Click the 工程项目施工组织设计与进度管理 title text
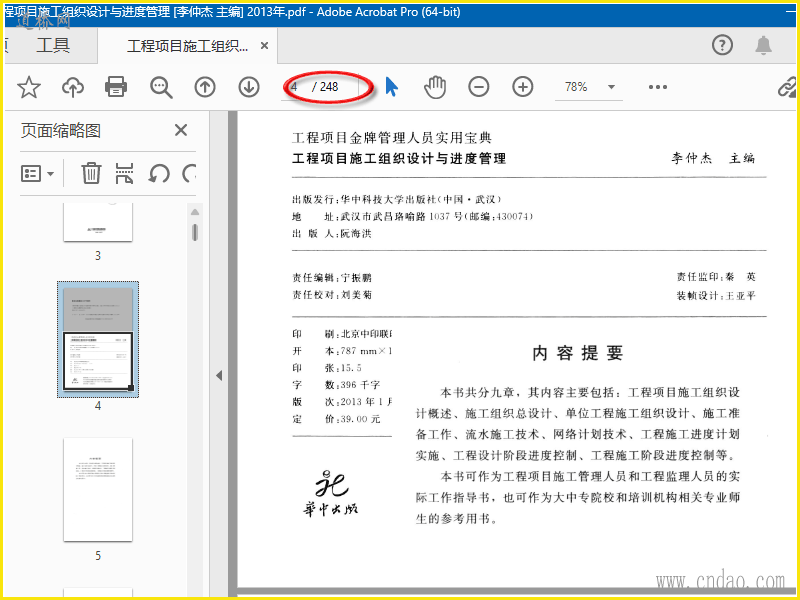The image size is (800, 600). [399, 159]
